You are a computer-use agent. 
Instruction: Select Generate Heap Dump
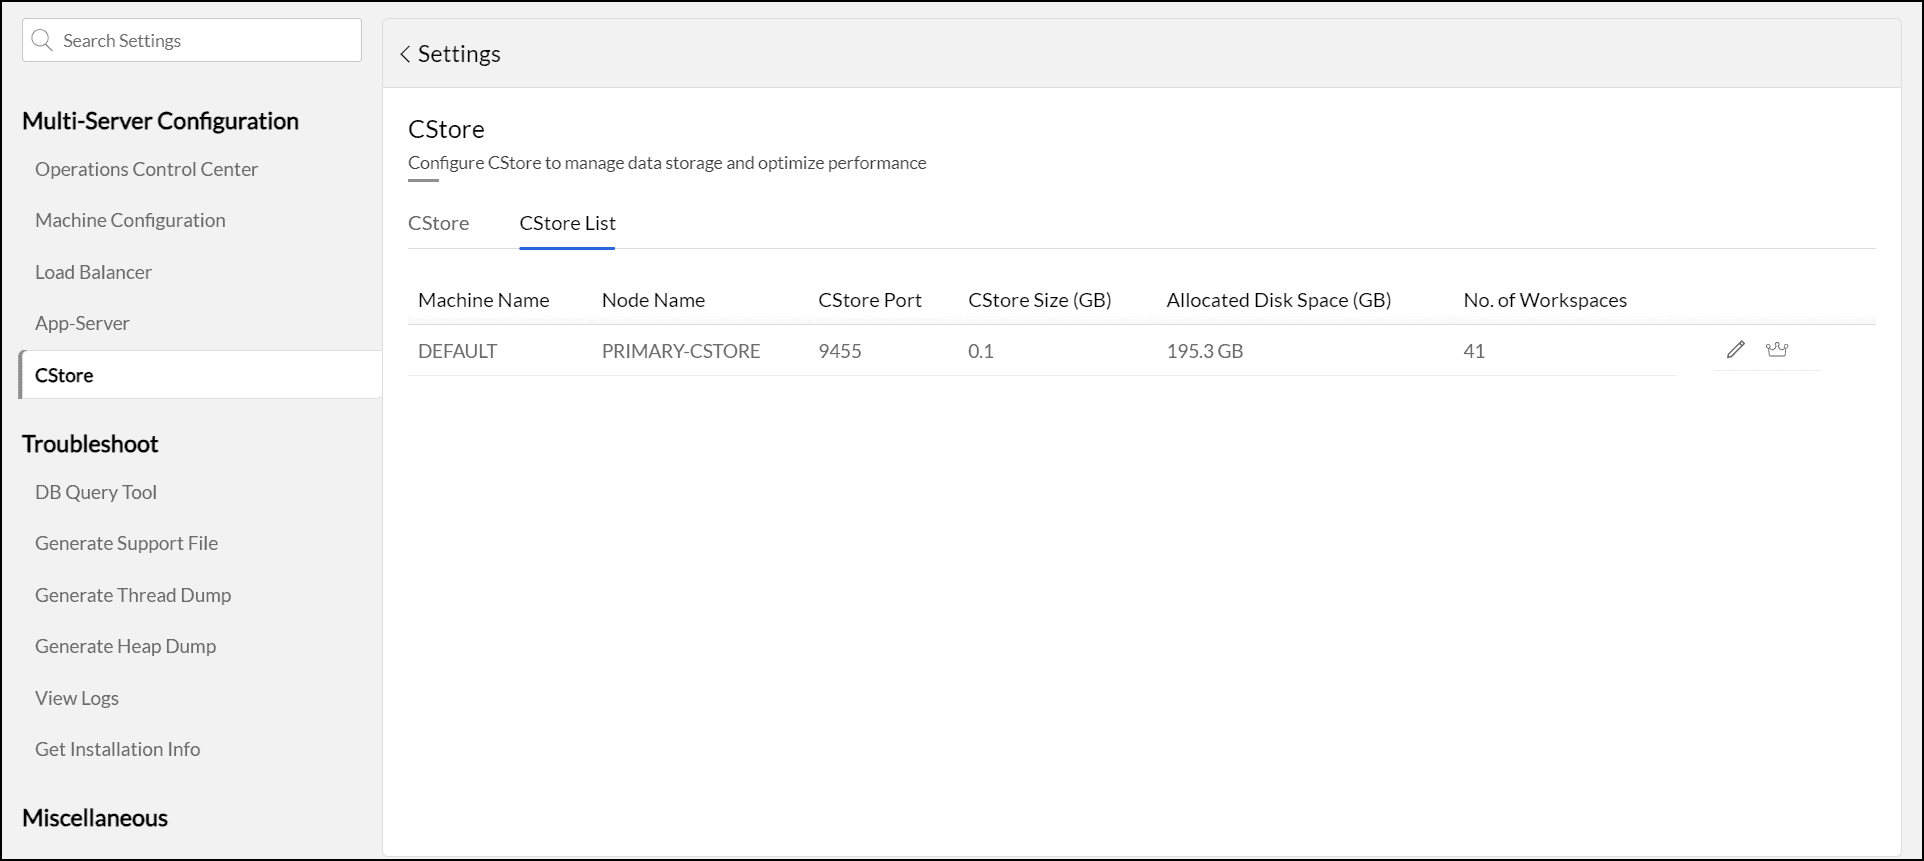tap(125, 646)
